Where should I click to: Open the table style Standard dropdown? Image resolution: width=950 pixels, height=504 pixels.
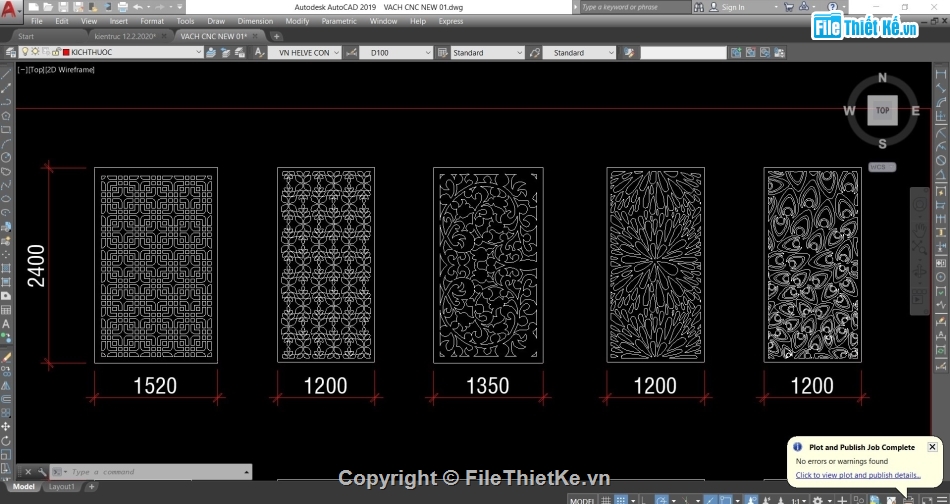519,53
